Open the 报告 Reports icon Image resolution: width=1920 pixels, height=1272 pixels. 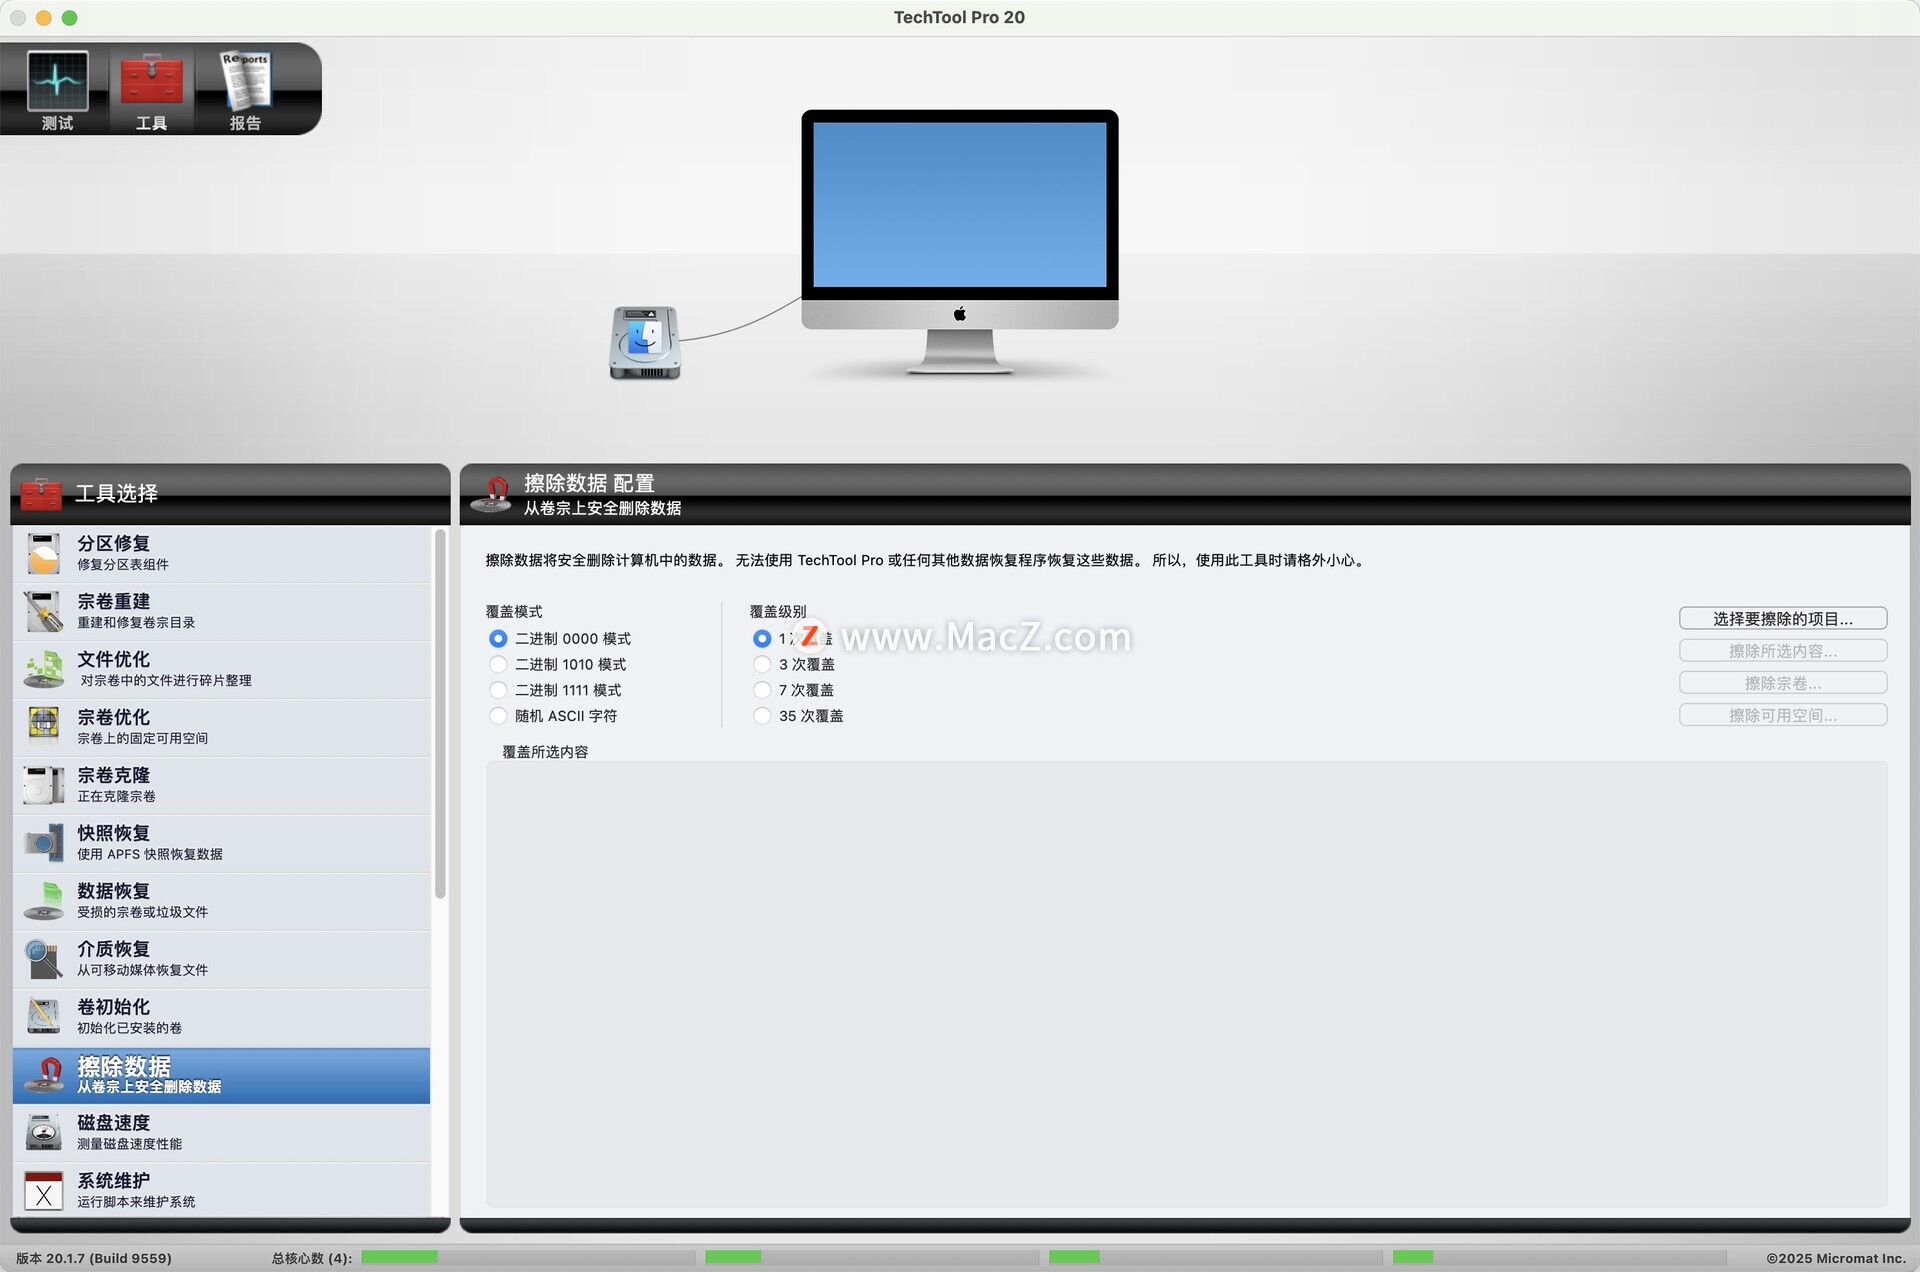[x=245, y=80]
